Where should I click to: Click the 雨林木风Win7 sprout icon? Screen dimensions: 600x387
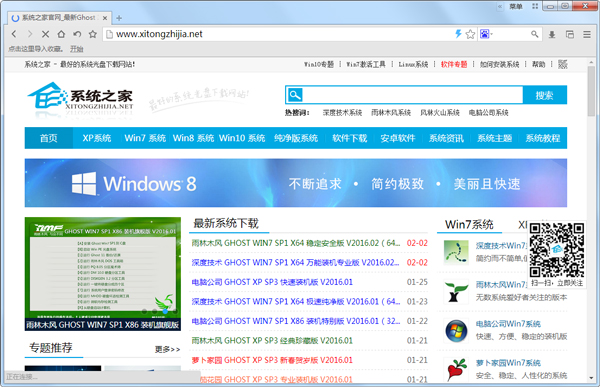click(456, 291)
